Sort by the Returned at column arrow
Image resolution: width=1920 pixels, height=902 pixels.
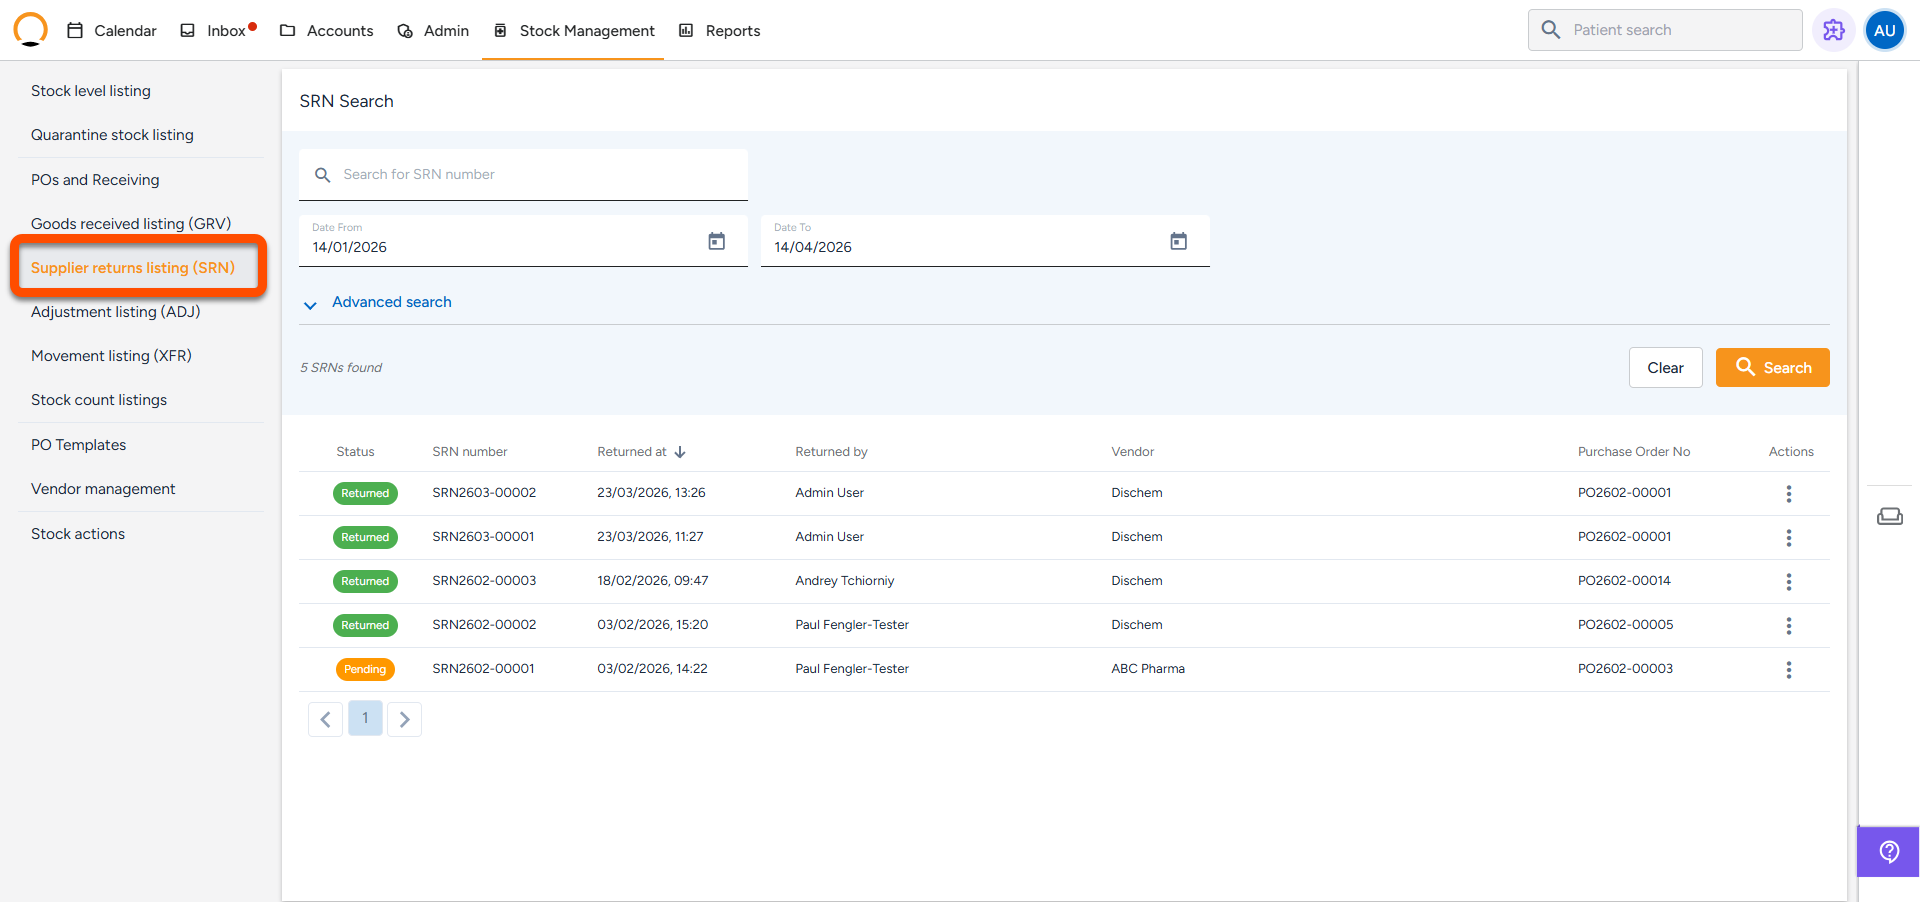point(680,452)
